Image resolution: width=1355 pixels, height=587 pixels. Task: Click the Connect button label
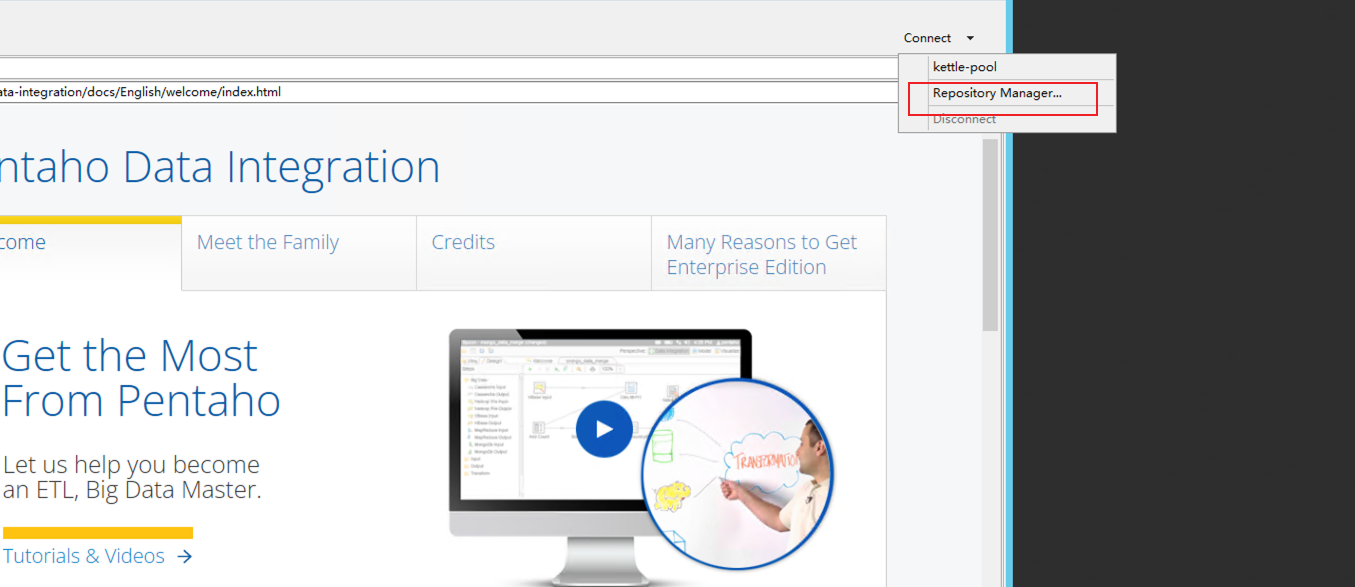pos(927,38)
